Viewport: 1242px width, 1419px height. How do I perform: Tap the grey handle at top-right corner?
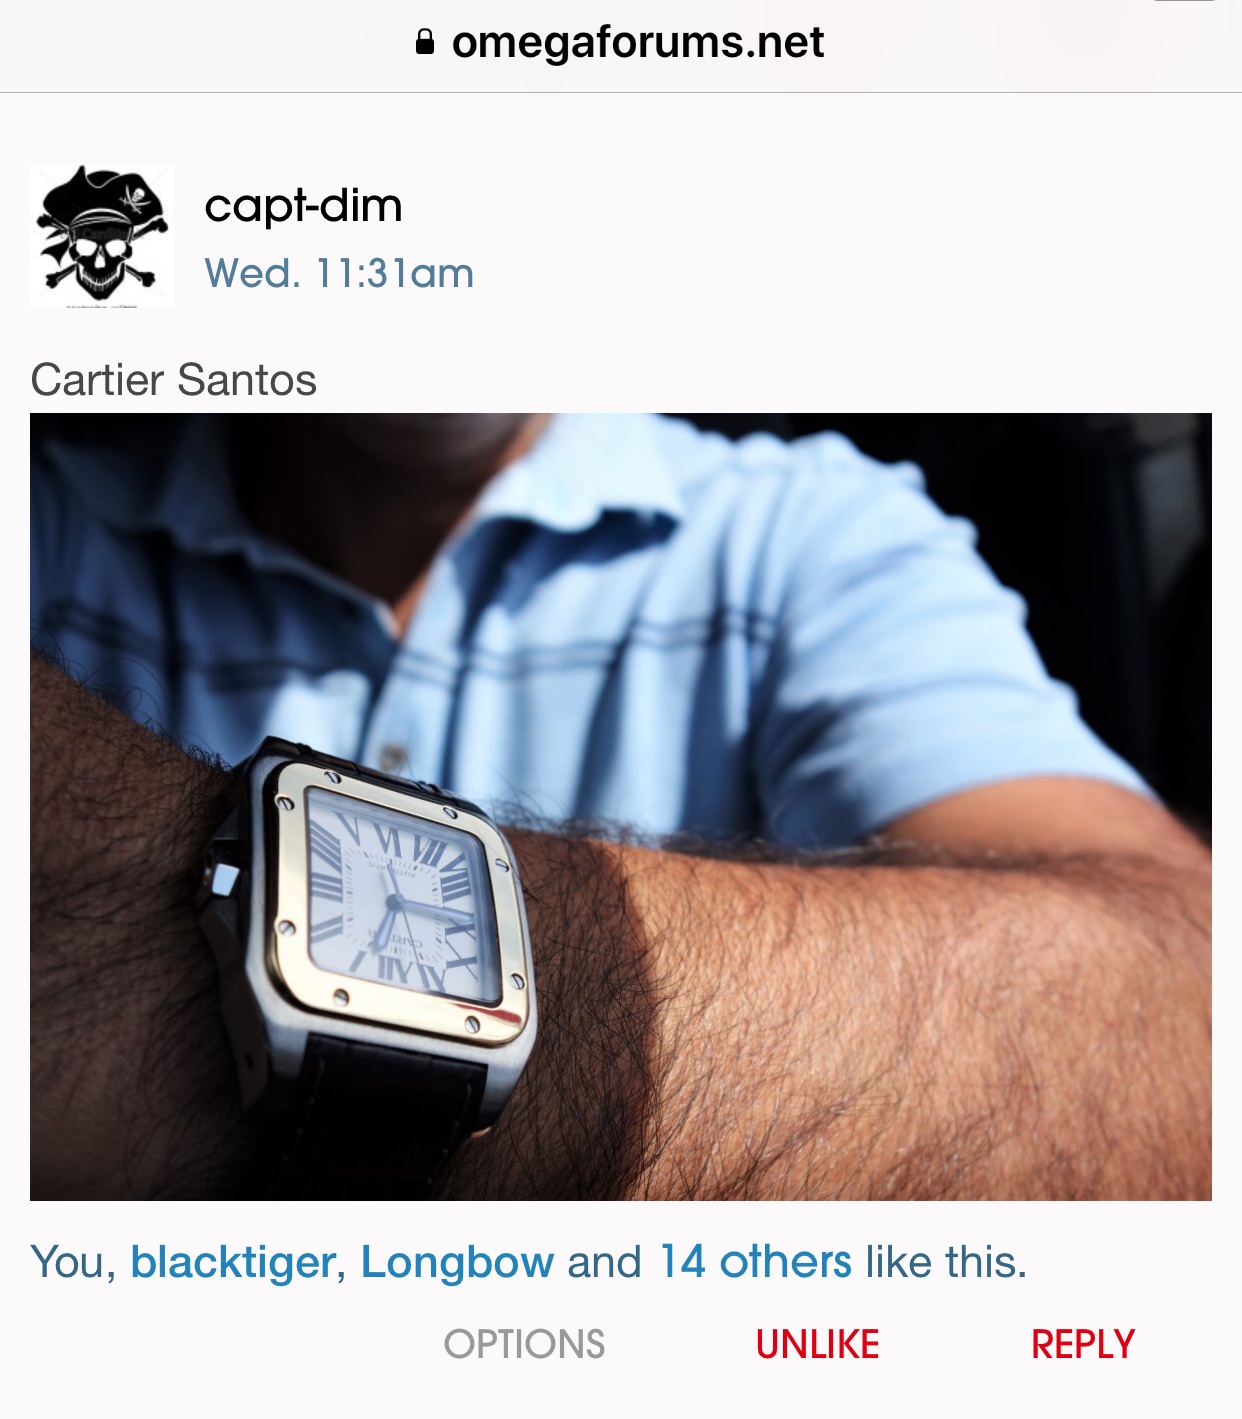click(1184, 2)
